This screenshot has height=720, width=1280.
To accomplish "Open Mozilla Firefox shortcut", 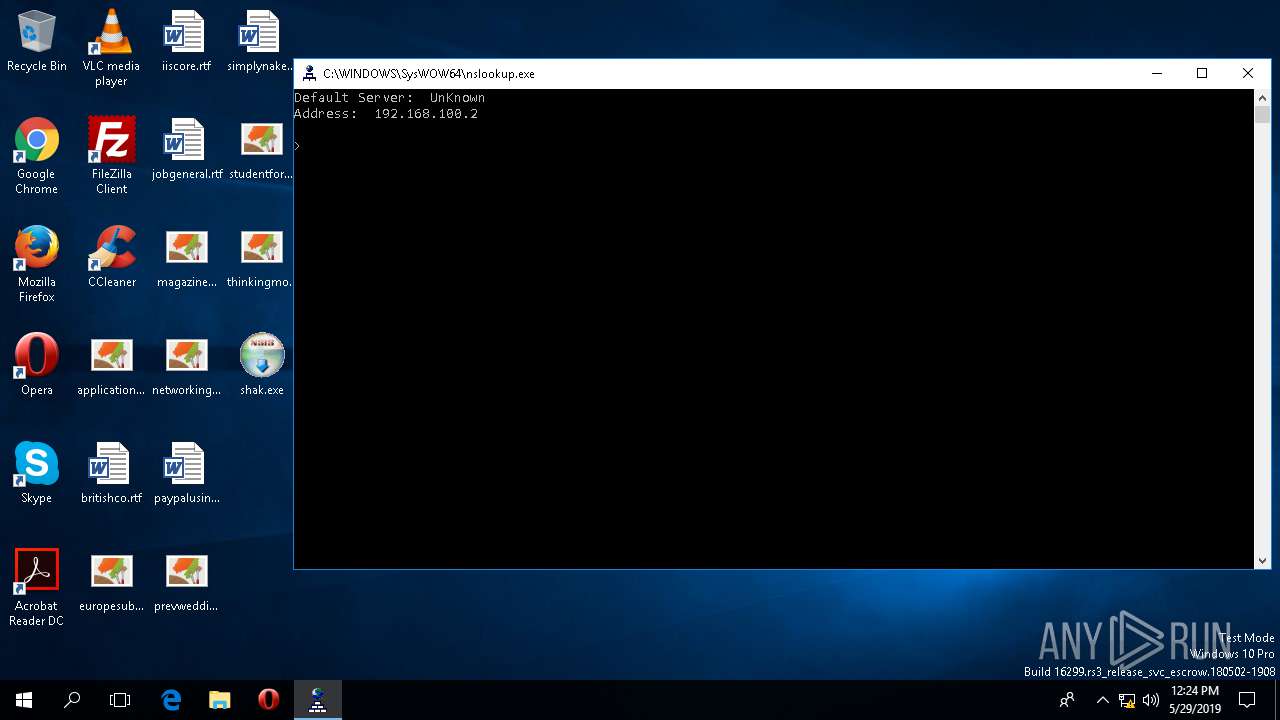I will (37, 264).
